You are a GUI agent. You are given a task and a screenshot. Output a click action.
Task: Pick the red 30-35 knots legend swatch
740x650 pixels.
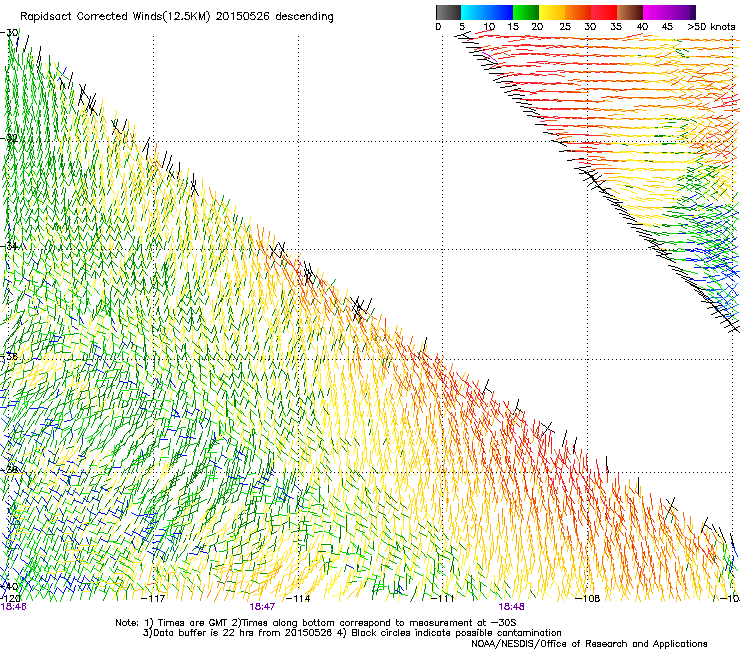point(604,12)
